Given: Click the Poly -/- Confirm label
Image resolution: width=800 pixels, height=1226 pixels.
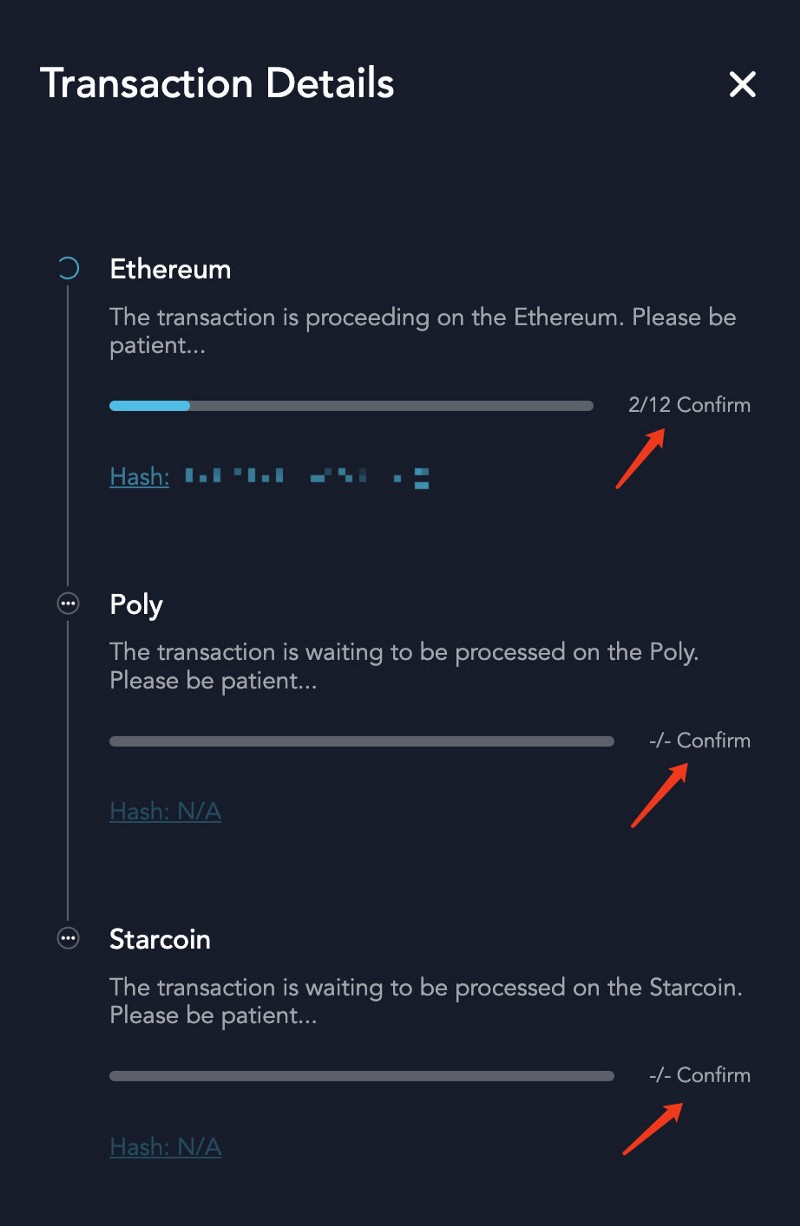Looking at the screenshot, I should [x=699, y=740].
